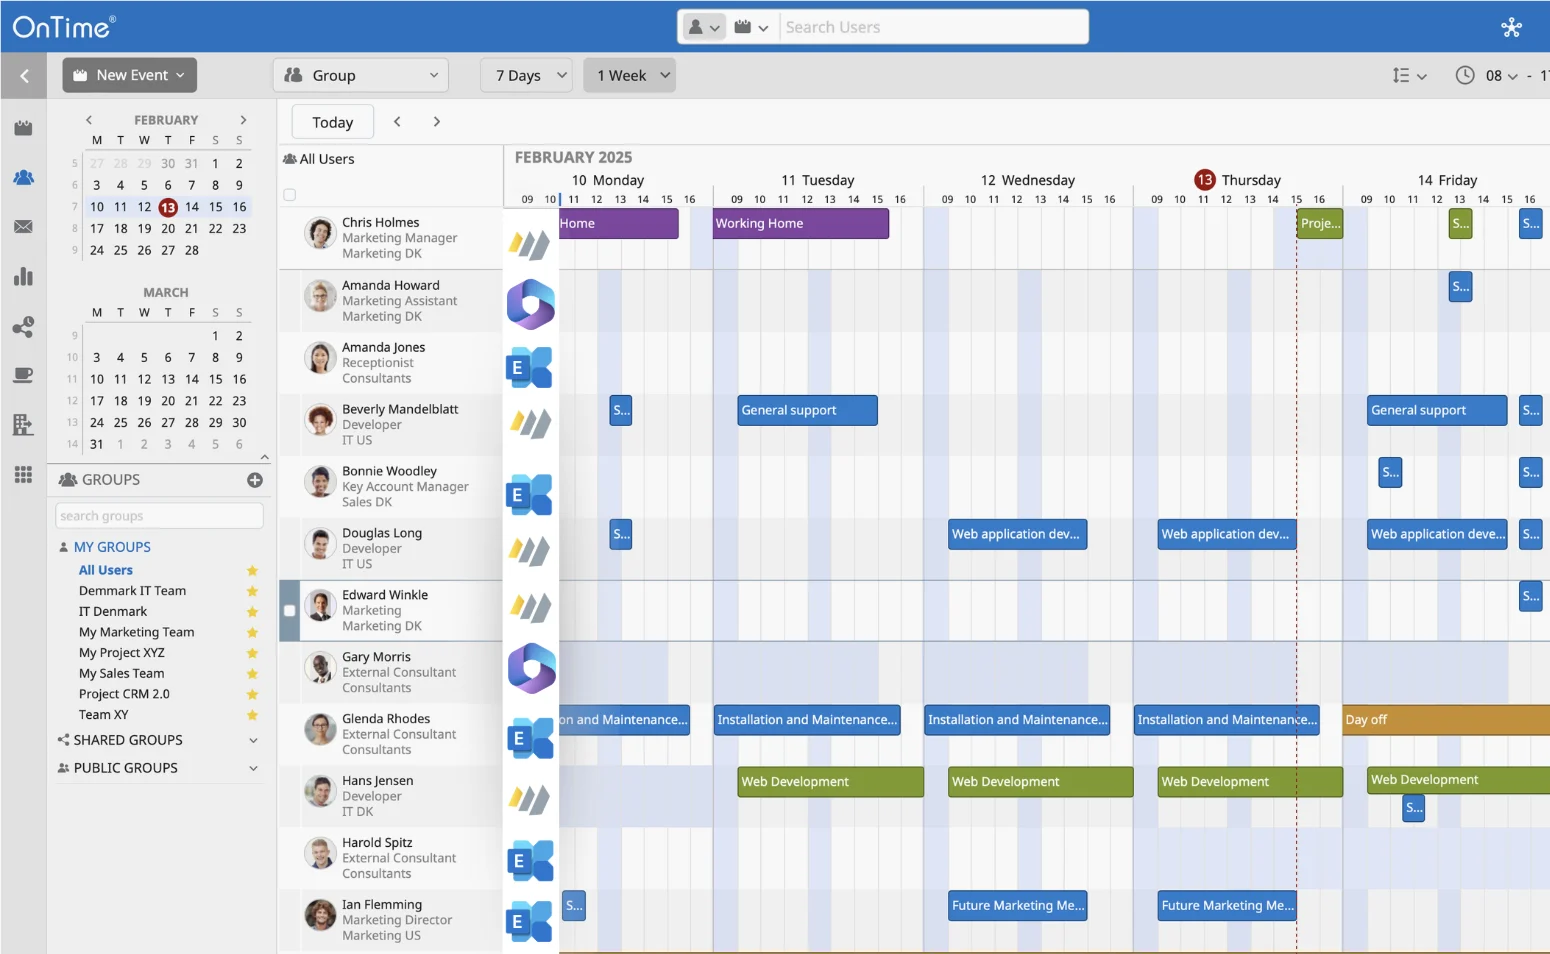Image resolution: width=1550 pixels, height=954 pixels.
Task: Click the New Event button
Action: (130, 75)
